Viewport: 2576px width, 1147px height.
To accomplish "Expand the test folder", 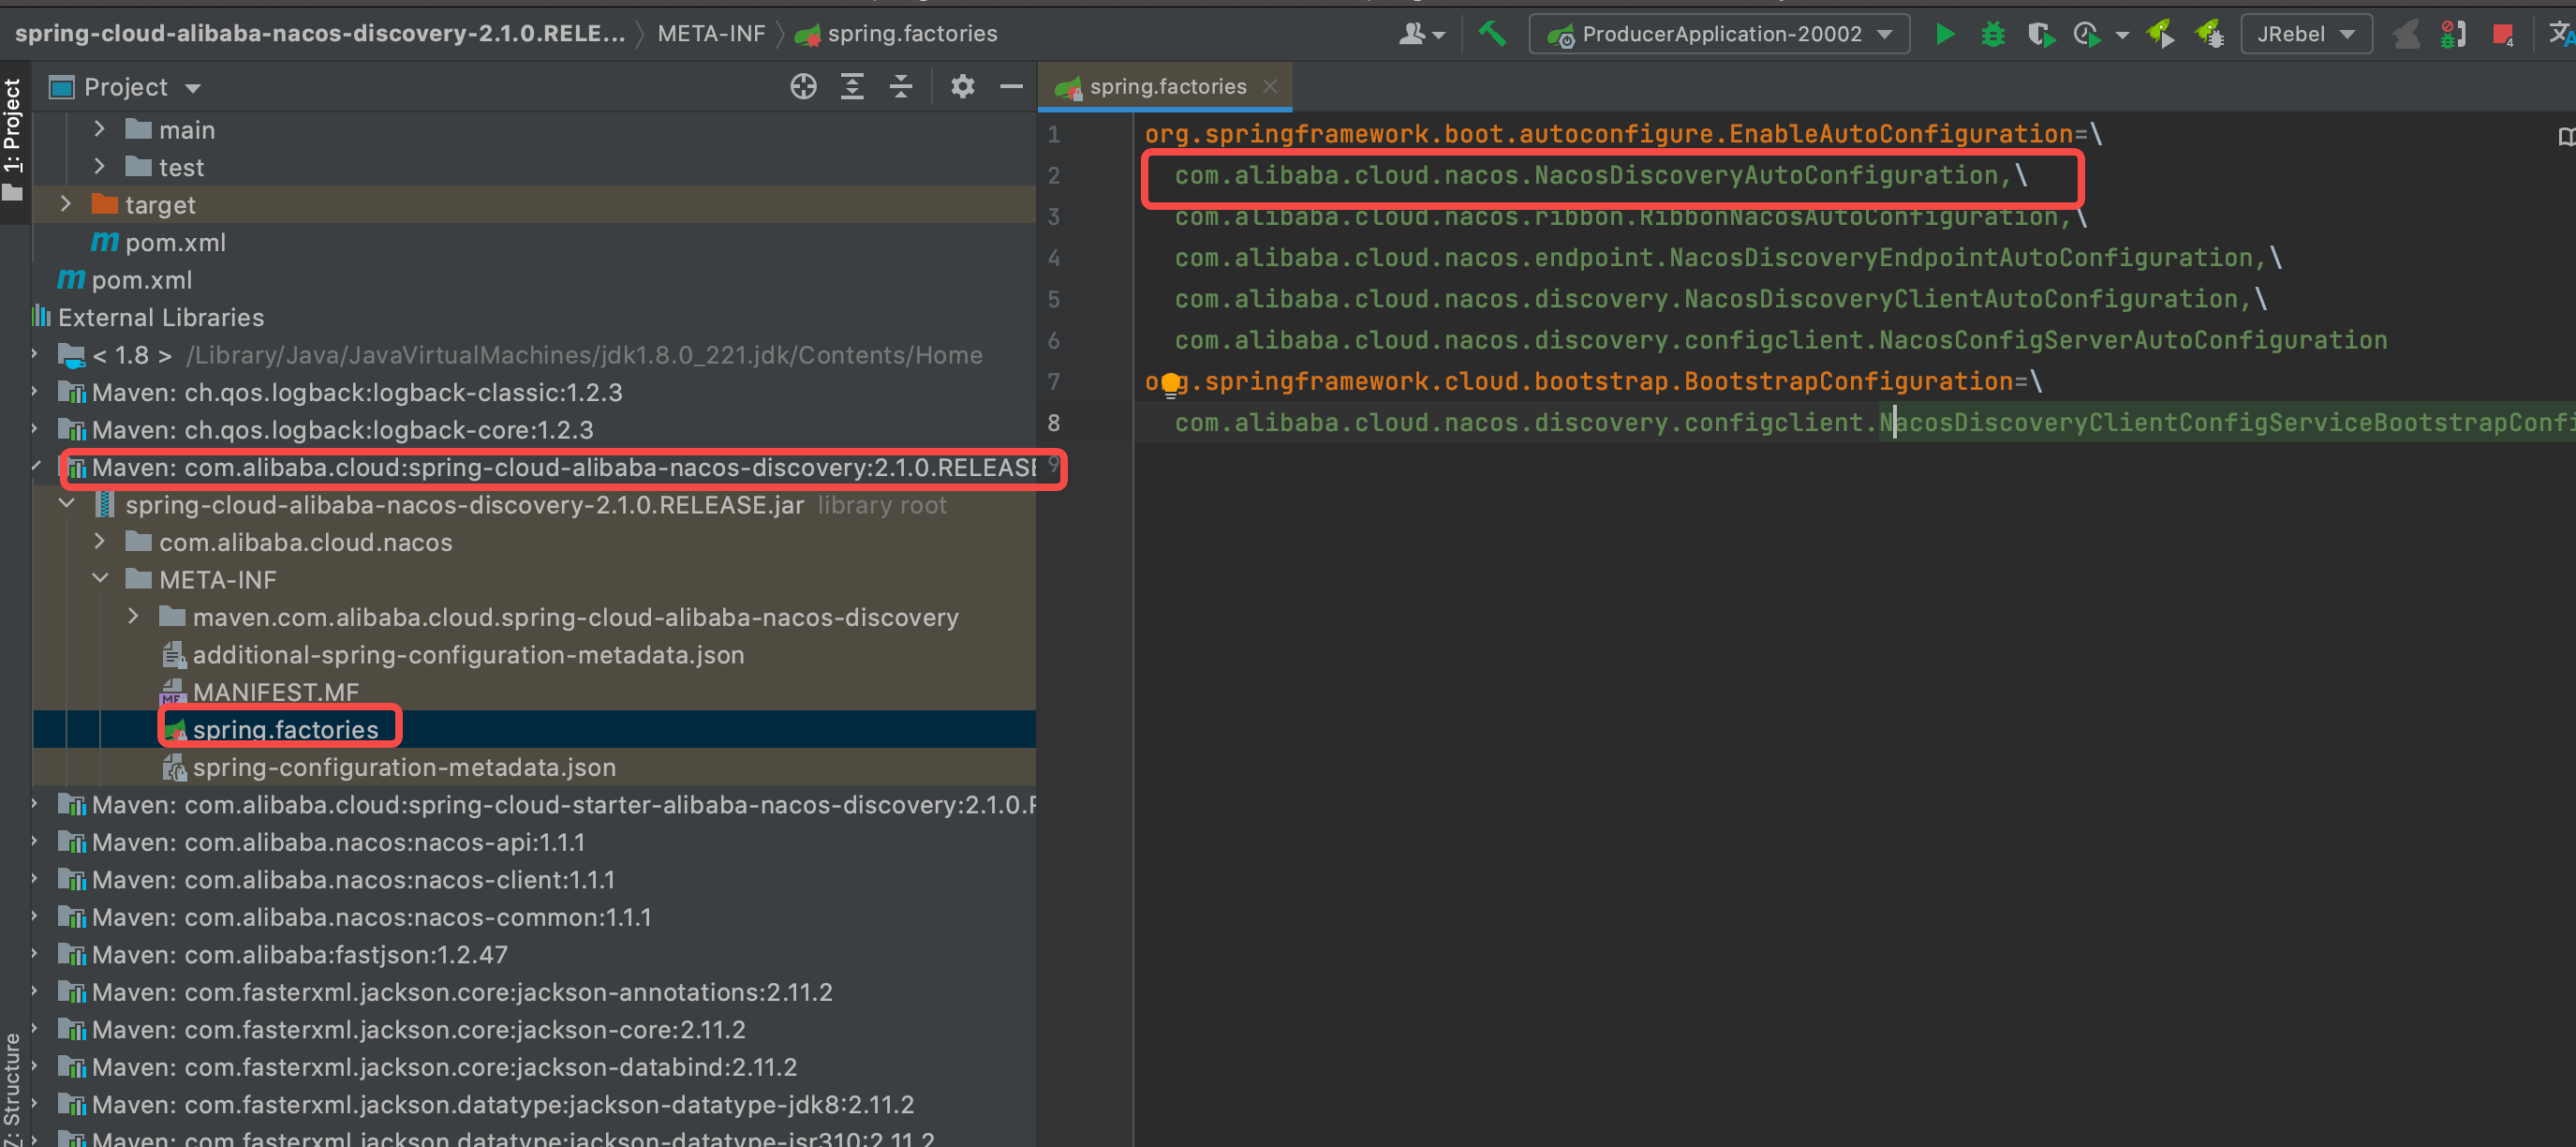I will click(99, 166).
